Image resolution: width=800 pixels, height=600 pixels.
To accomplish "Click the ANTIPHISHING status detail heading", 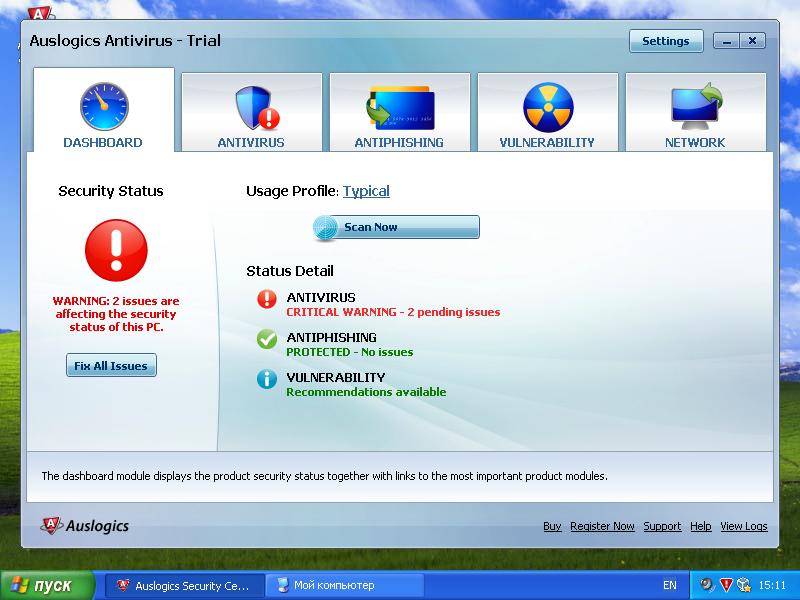I will (x=332, y=337).
